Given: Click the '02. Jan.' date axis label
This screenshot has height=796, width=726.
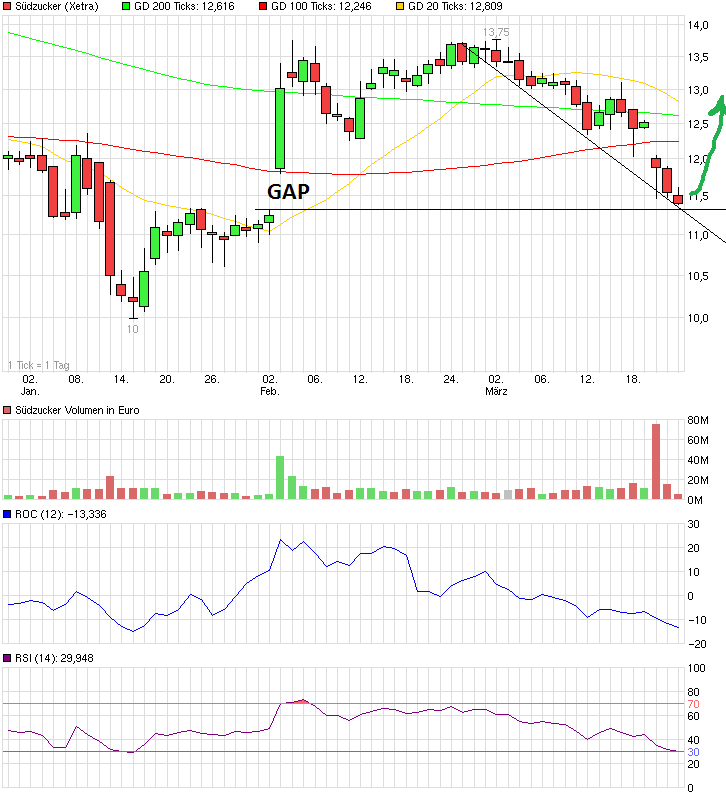Looking at the screenshot, I should [30, 385].
